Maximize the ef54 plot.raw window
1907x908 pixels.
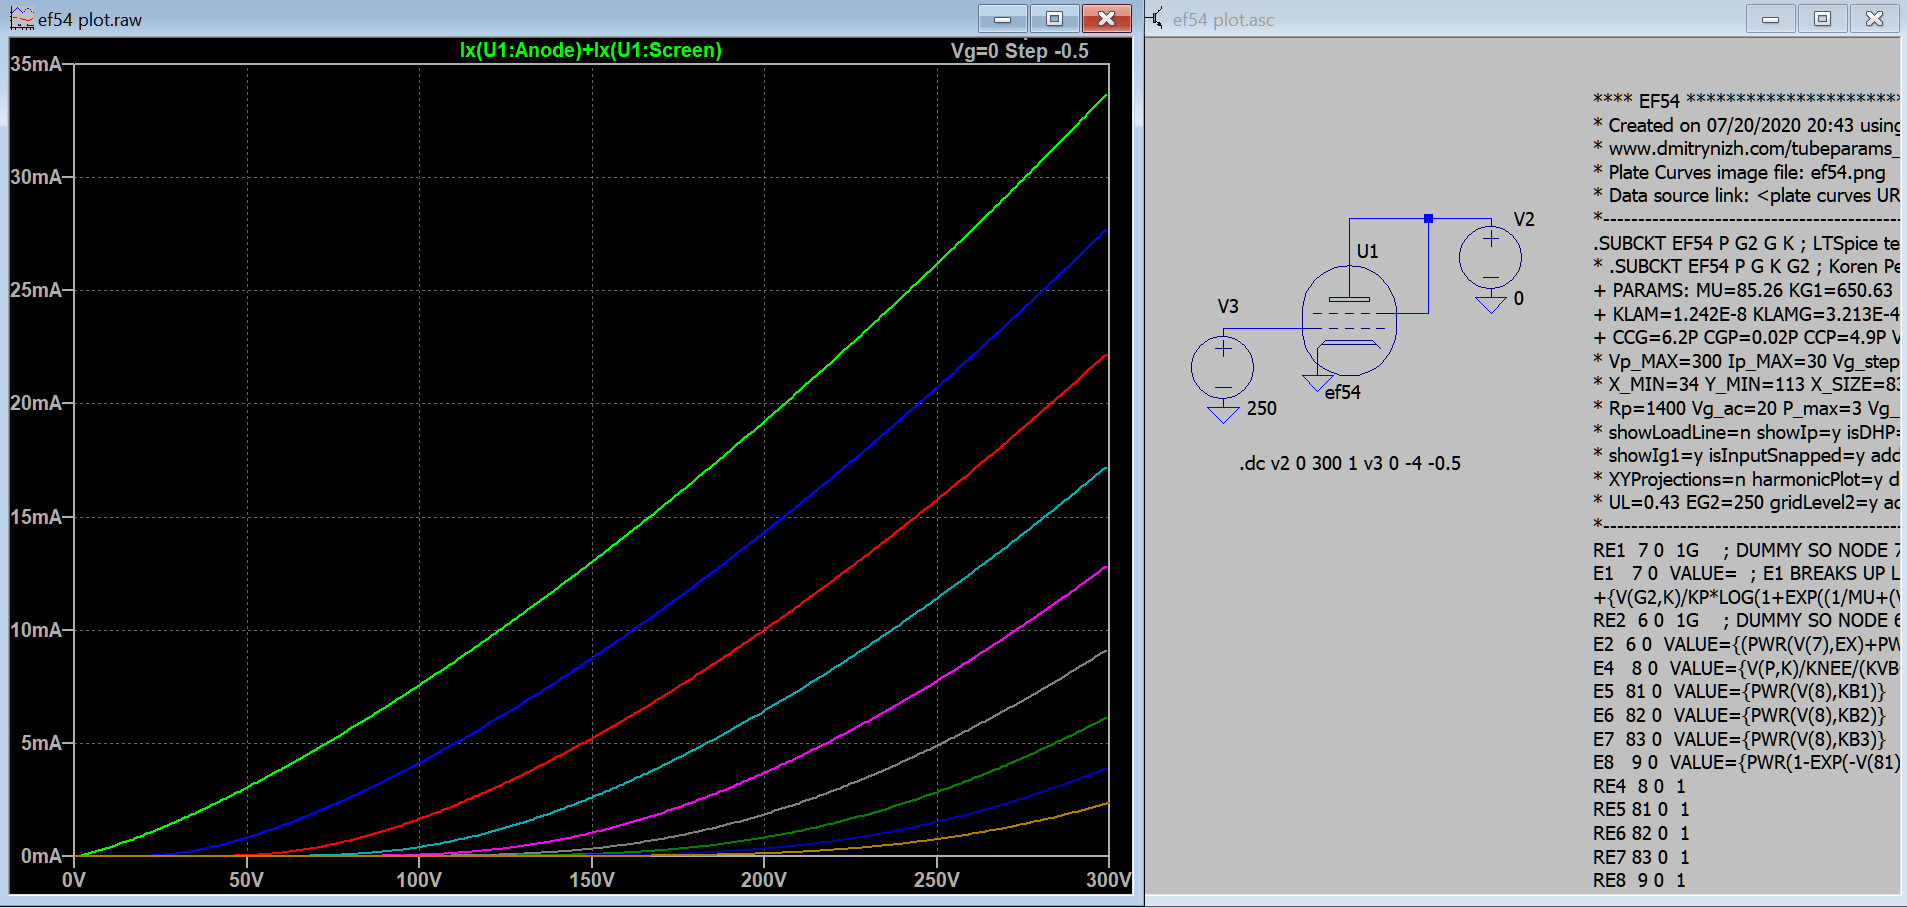[x=1054, y=18]
